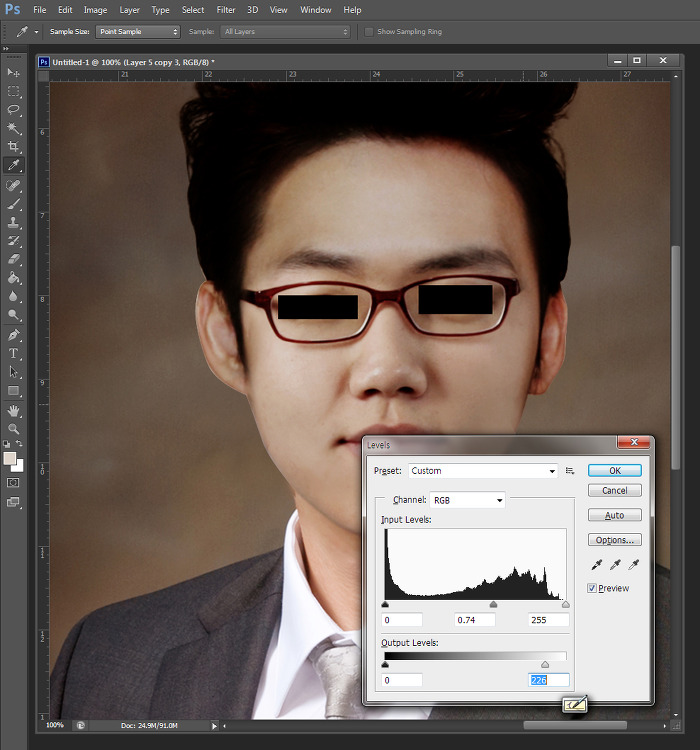This screenshot has height=750, width=700.
Task: Click the Auto button in Levels
Action: 614,515
